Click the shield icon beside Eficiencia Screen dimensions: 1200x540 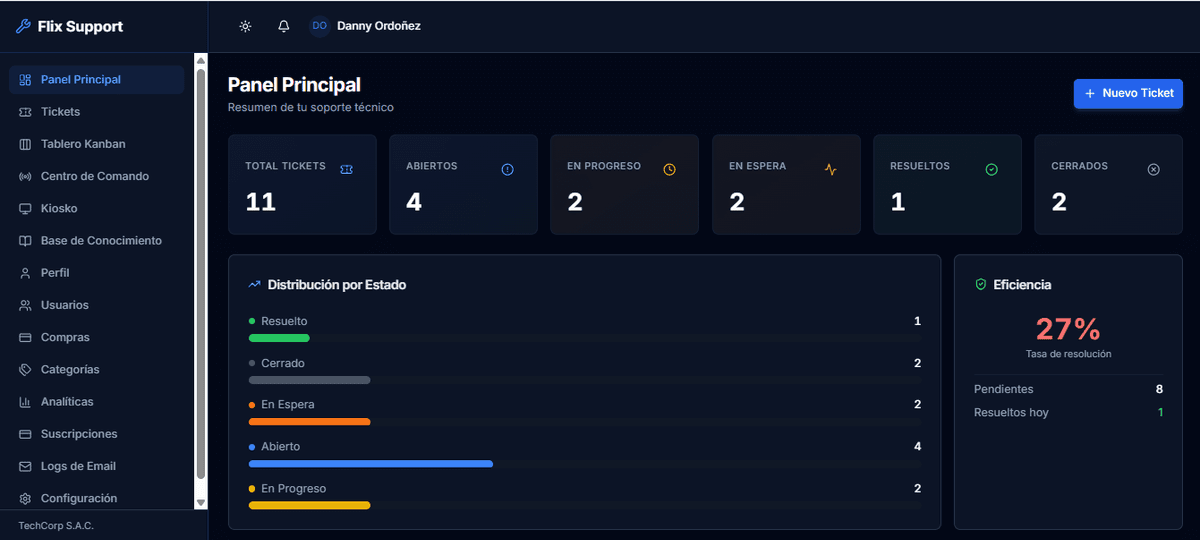(x=981, y=285)
